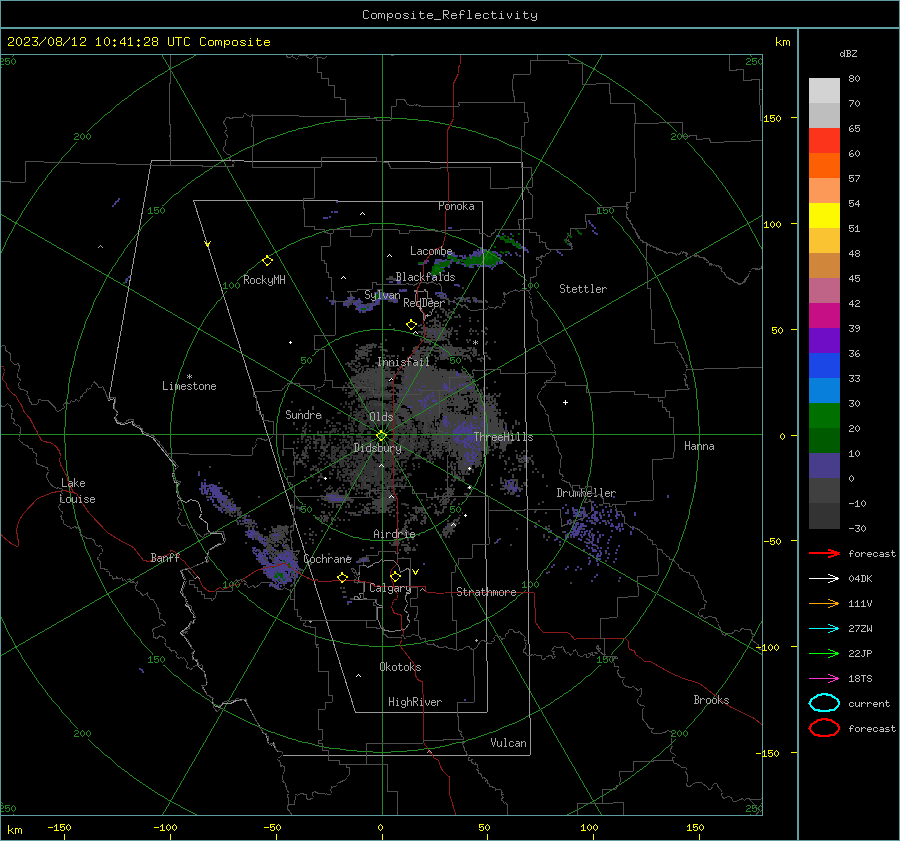Click the Stettler label
Image resolution: width=900 pixels, height=841 pixels.
tap(583, 289)
